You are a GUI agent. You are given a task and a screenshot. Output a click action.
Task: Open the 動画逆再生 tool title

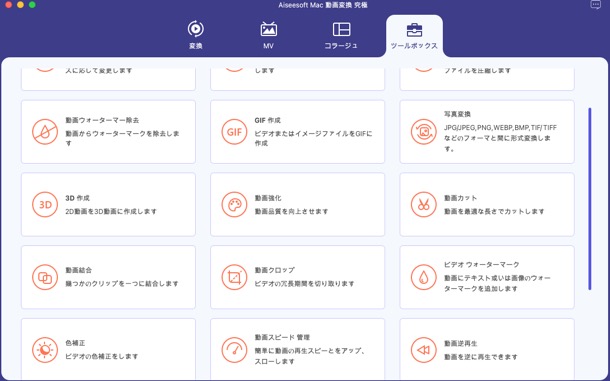point(461,344)
